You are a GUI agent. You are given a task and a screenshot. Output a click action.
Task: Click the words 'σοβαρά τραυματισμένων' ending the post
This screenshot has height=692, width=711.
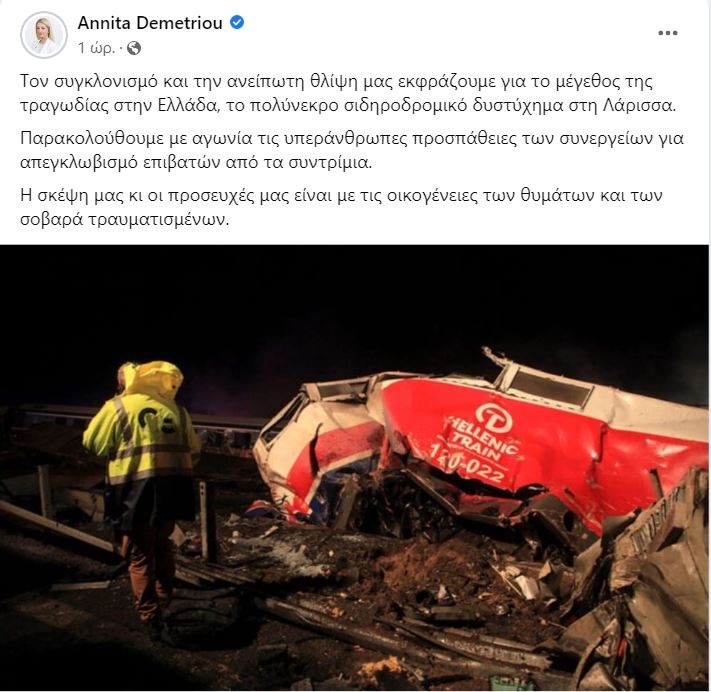click(x=125, y=220)
